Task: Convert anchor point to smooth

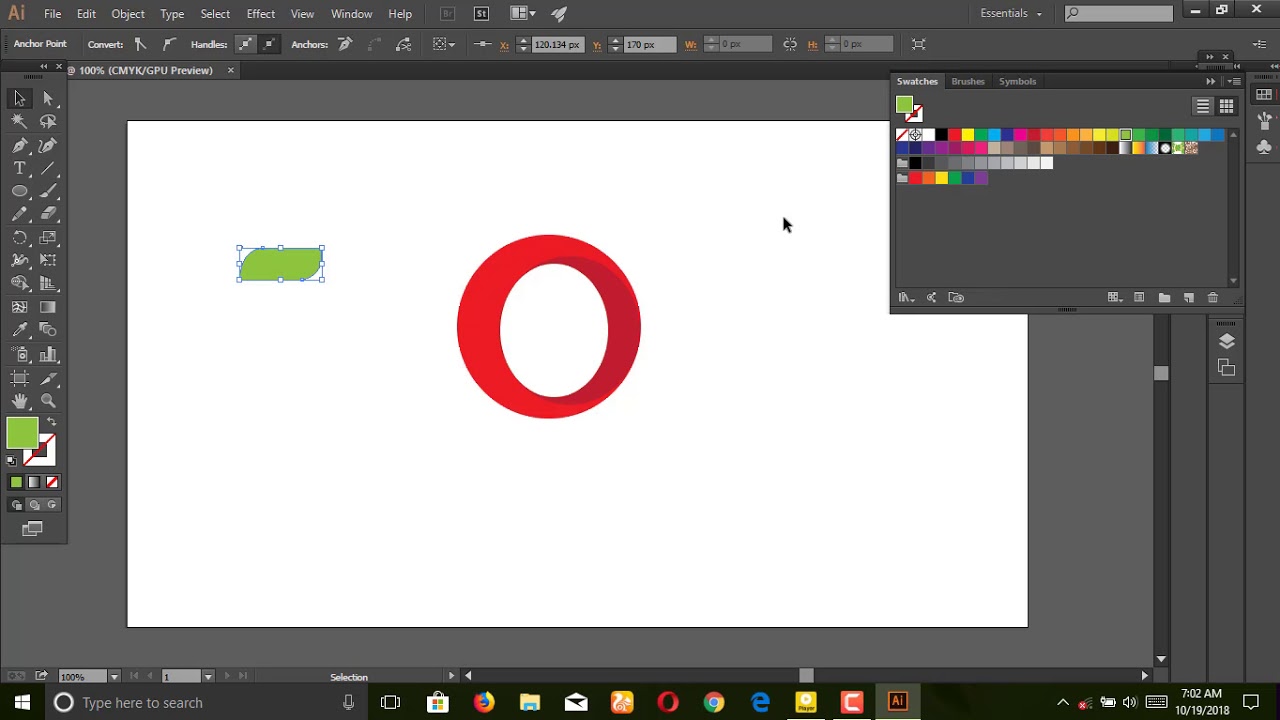Action: [x=169, y=44]
